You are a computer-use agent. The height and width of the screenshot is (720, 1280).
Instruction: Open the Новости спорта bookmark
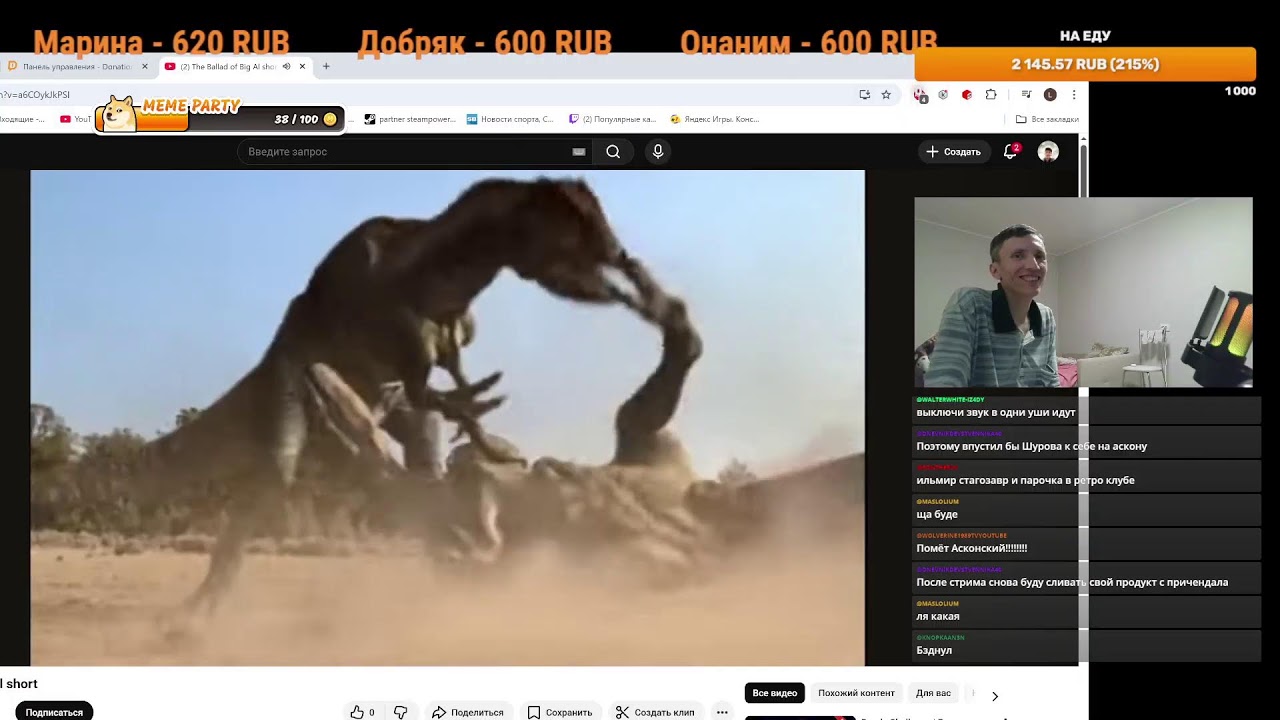click(x=510, y=119)
